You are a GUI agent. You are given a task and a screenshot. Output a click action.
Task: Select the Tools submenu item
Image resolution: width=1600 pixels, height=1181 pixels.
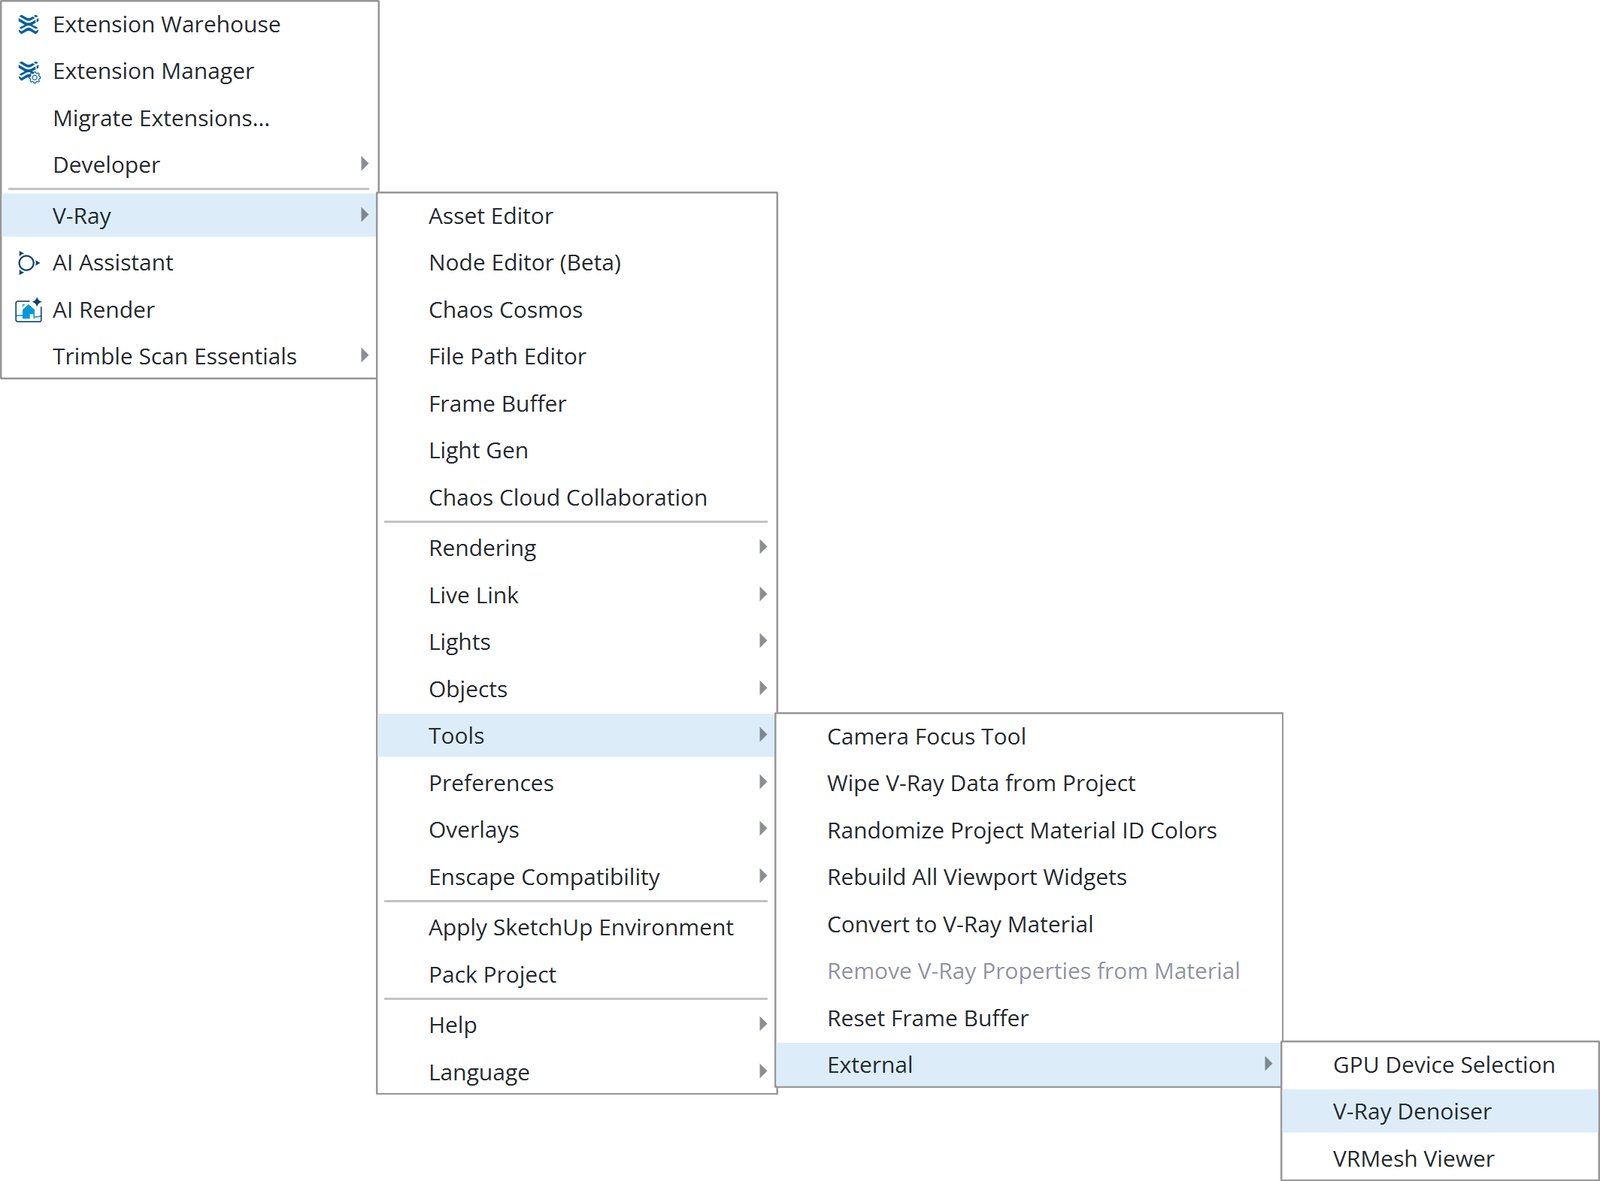click(x=577, y=736)
